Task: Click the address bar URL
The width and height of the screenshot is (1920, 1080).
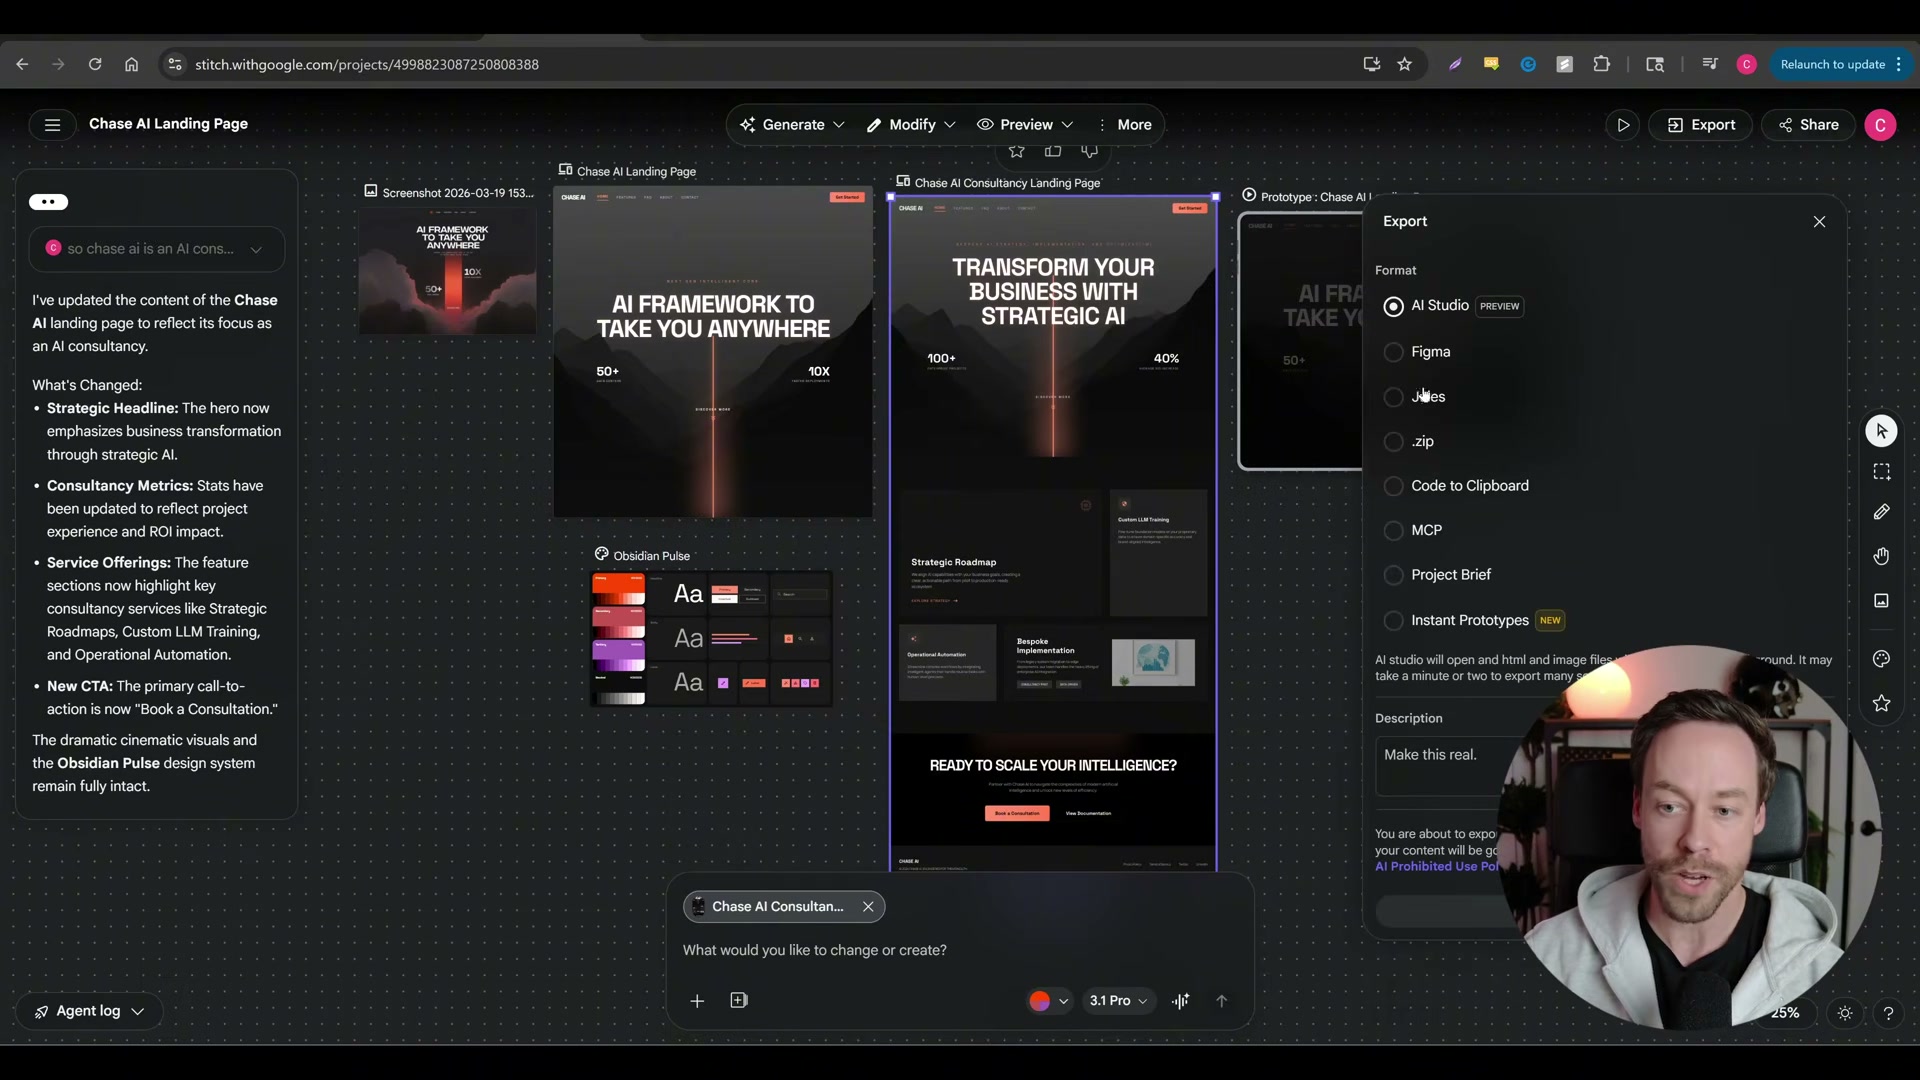Action: tap(367, 64)
